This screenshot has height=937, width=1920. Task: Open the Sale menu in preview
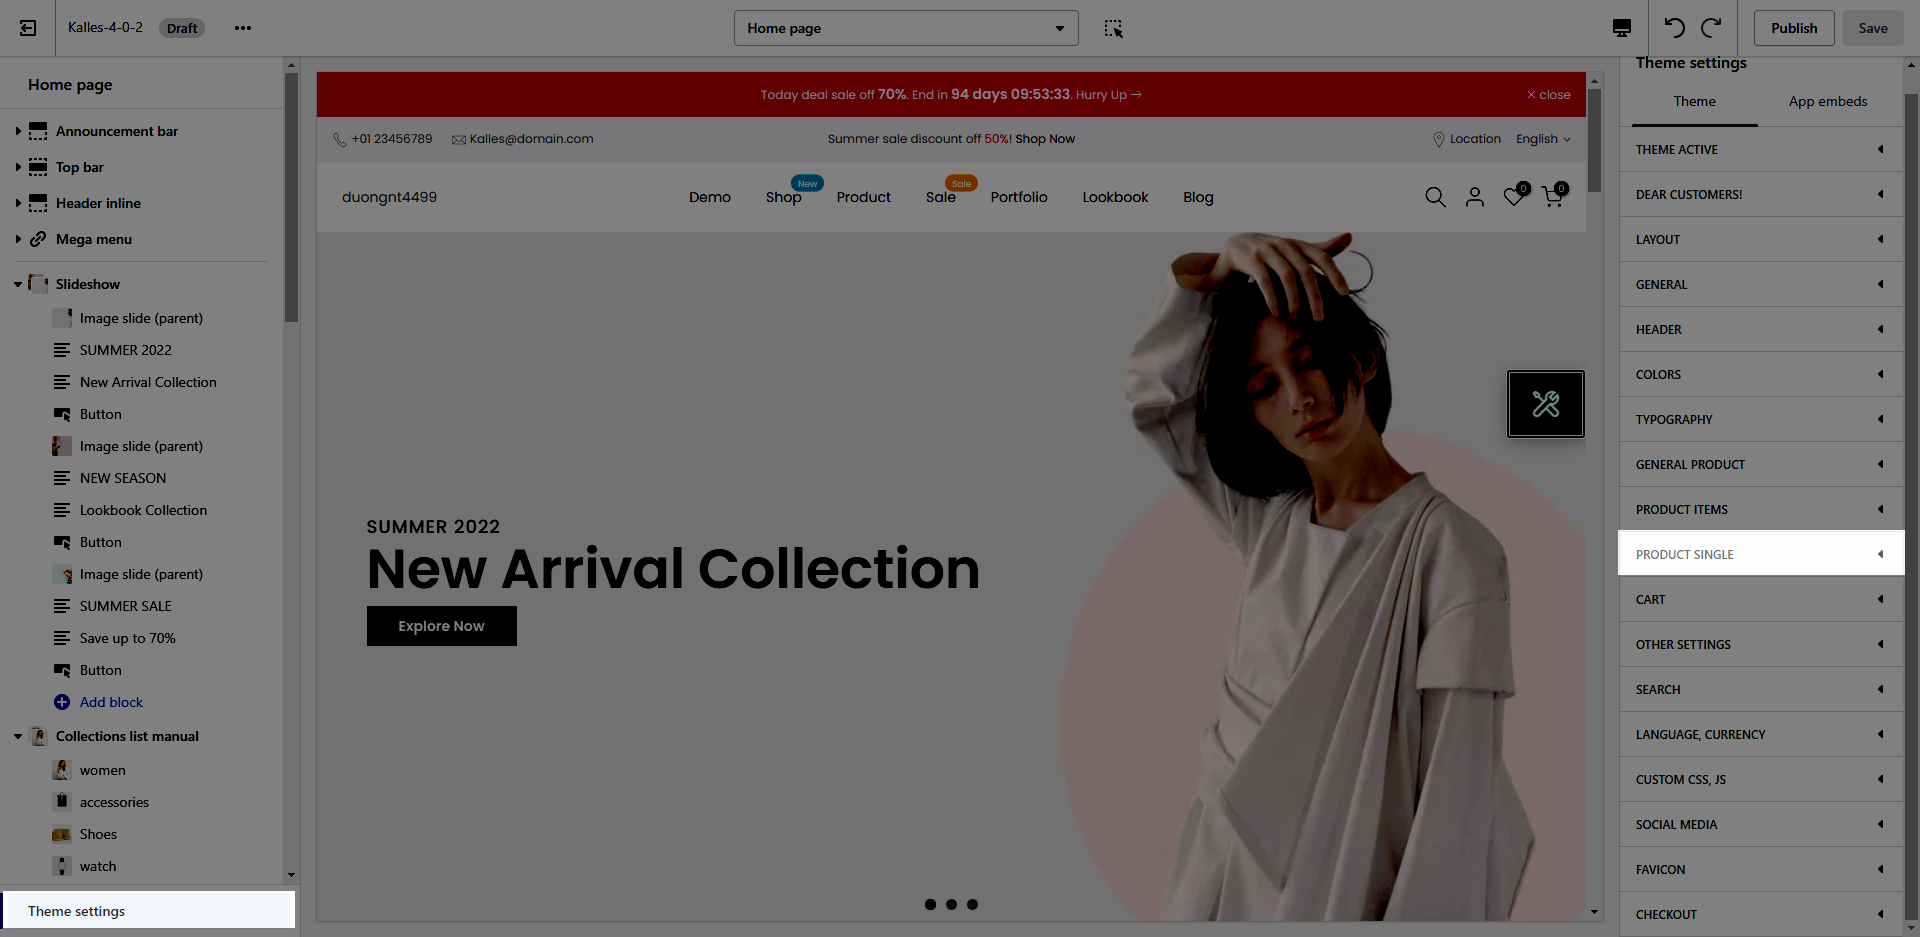pos(941,197)
